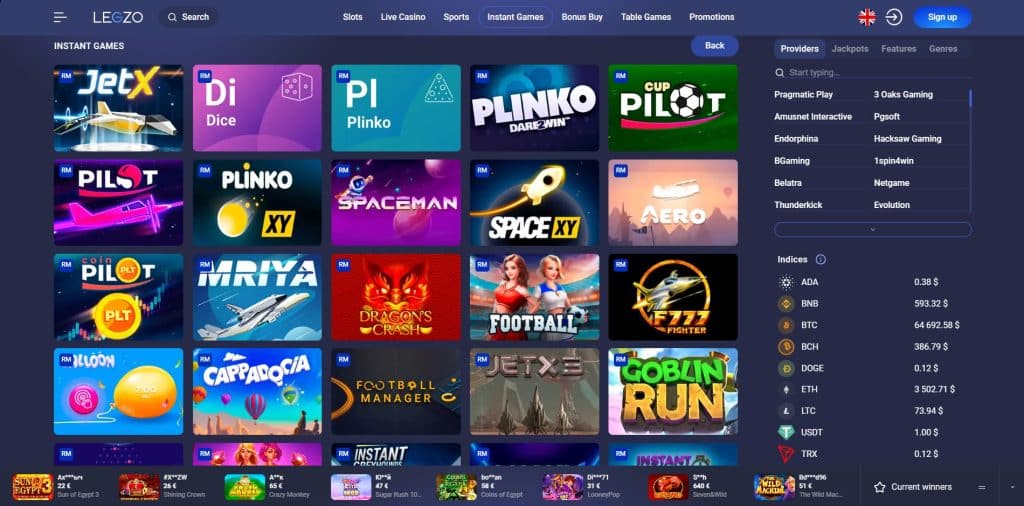Click the BNB coin icon

point(786,304)
